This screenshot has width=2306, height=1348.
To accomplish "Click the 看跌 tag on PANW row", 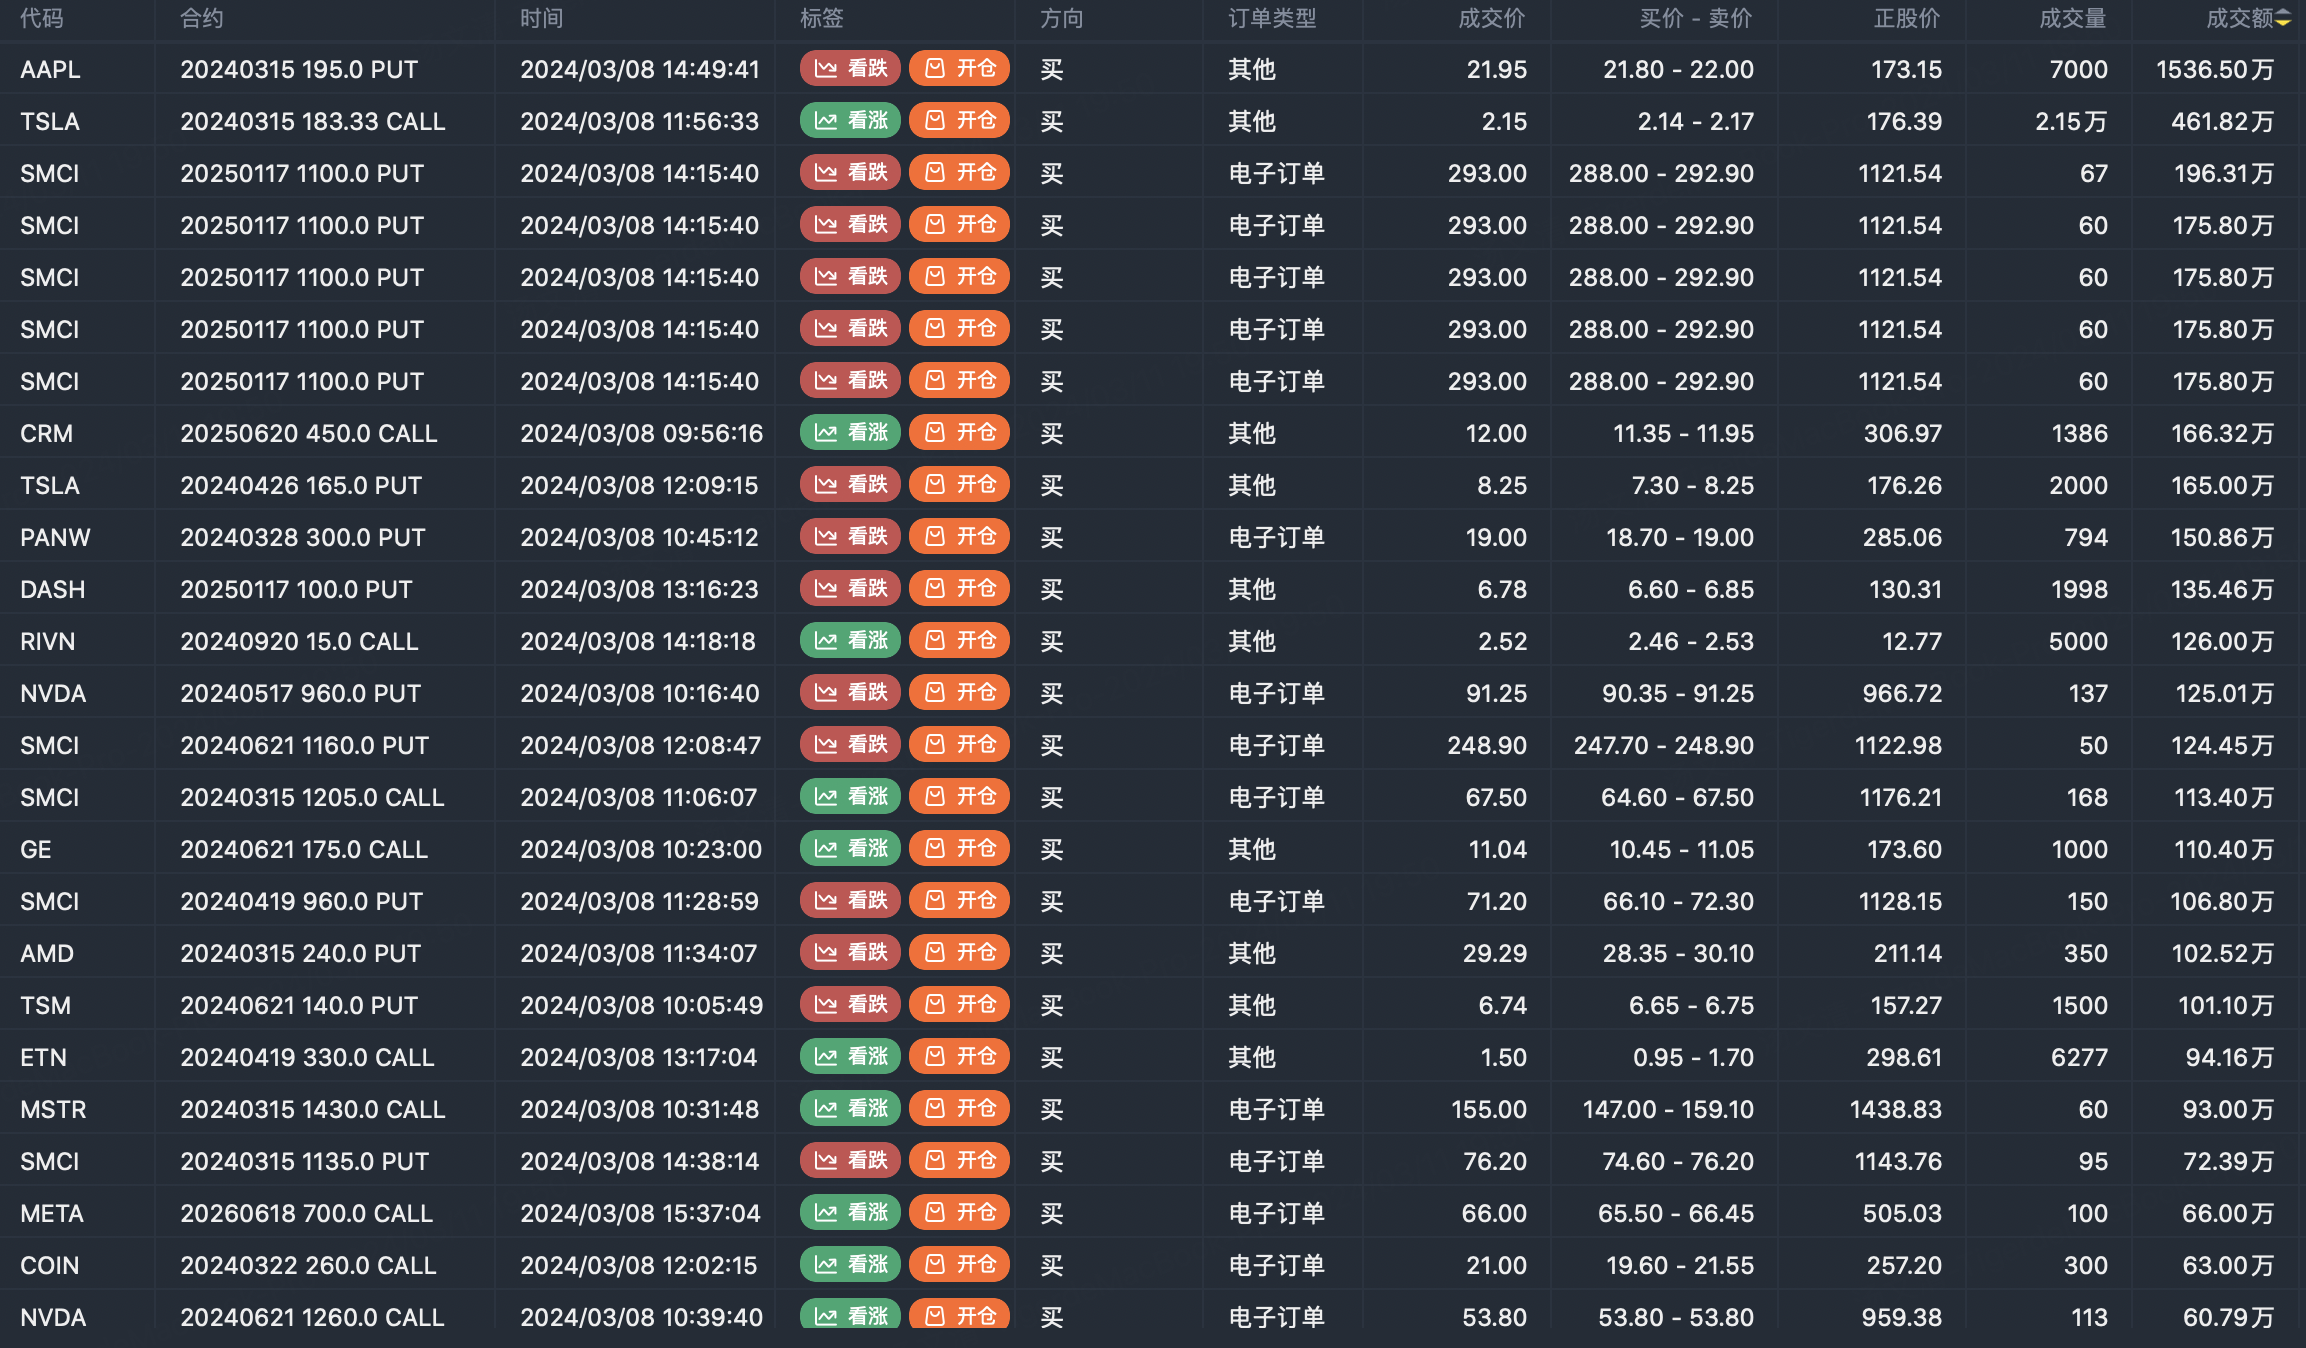I will click(851, 537).
